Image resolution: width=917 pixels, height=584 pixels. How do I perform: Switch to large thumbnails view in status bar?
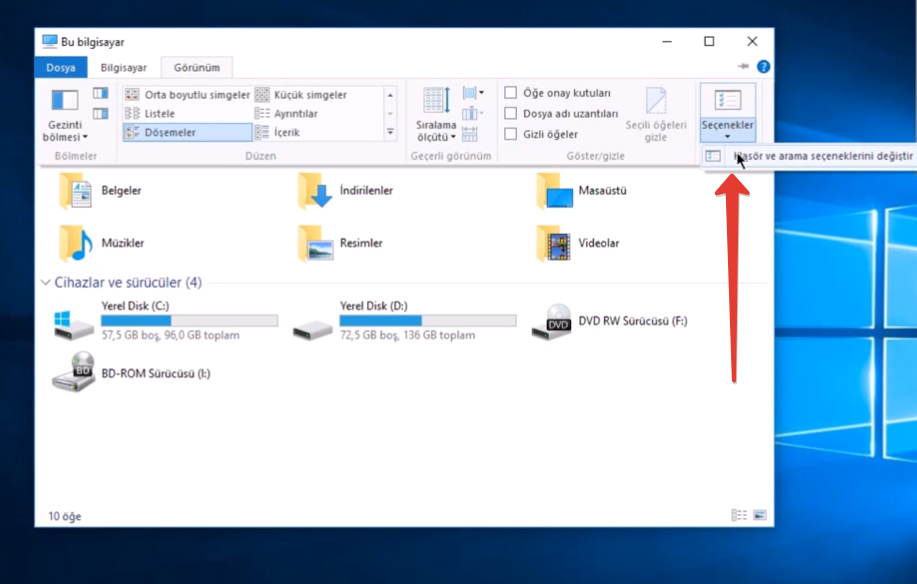760,515
